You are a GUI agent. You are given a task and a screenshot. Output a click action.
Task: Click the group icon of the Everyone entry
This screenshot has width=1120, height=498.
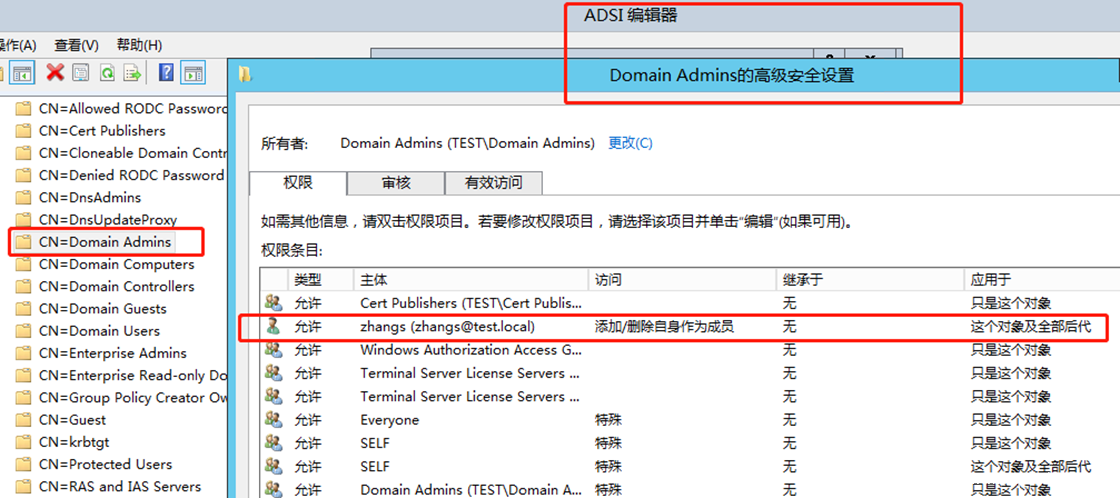point(273,419)
